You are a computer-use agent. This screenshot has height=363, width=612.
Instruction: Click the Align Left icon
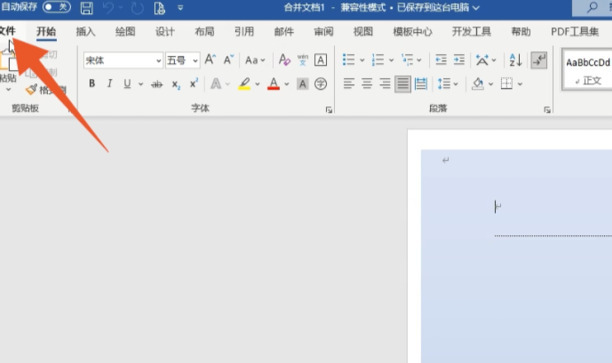pos(349,84)
